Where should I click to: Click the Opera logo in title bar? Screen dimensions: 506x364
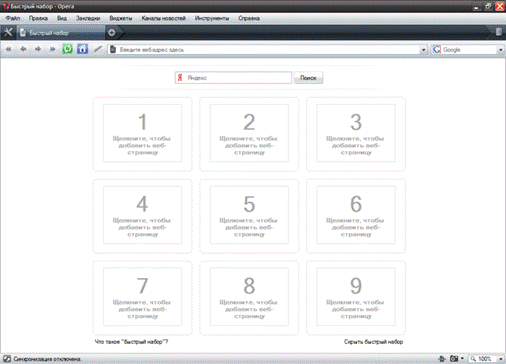(5, 6)
